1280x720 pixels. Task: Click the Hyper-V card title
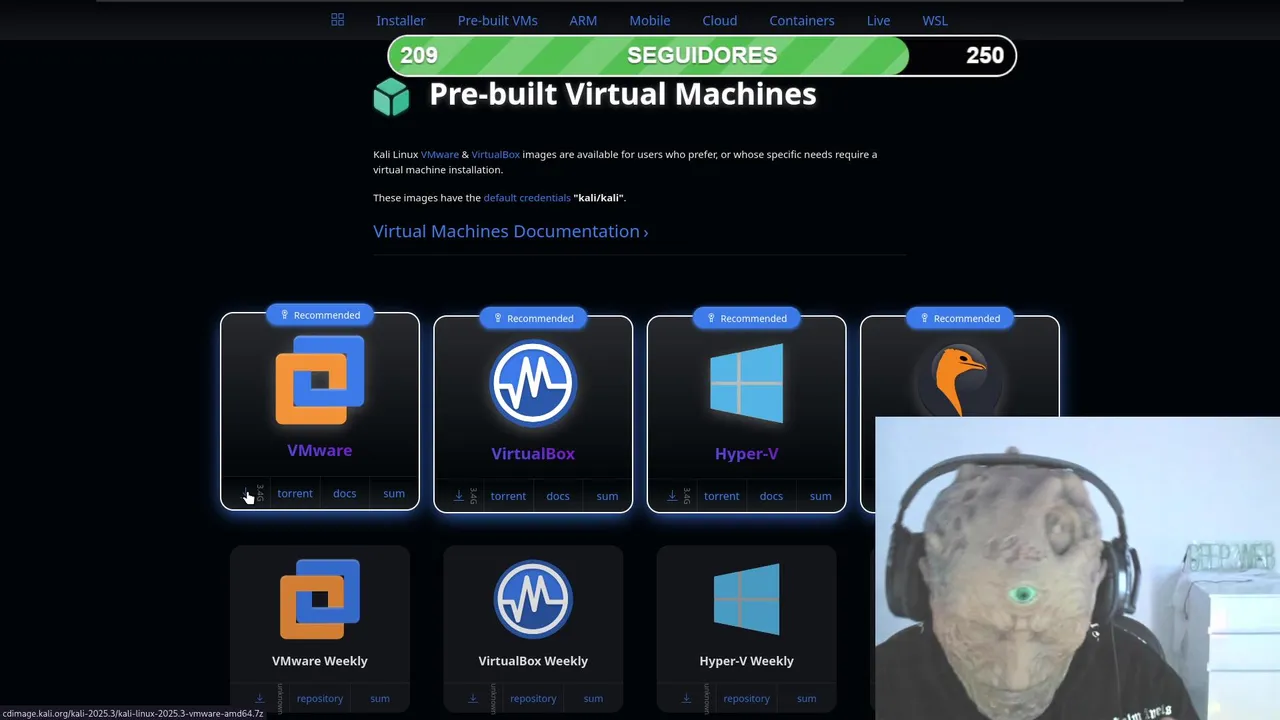coord(747,453)
